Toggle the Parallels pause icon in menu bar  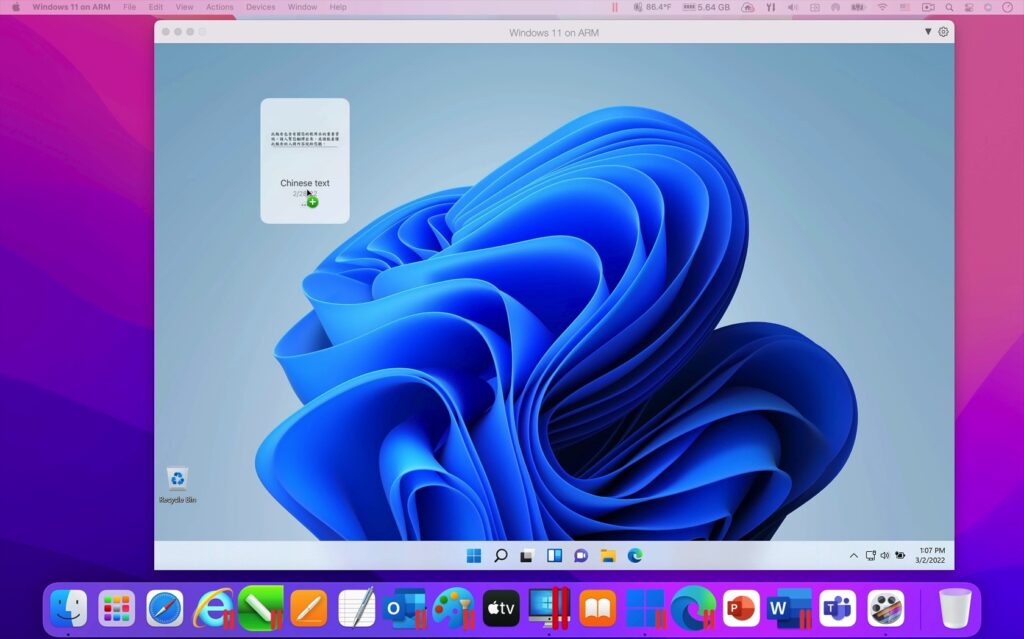click(x=614, y=7)
